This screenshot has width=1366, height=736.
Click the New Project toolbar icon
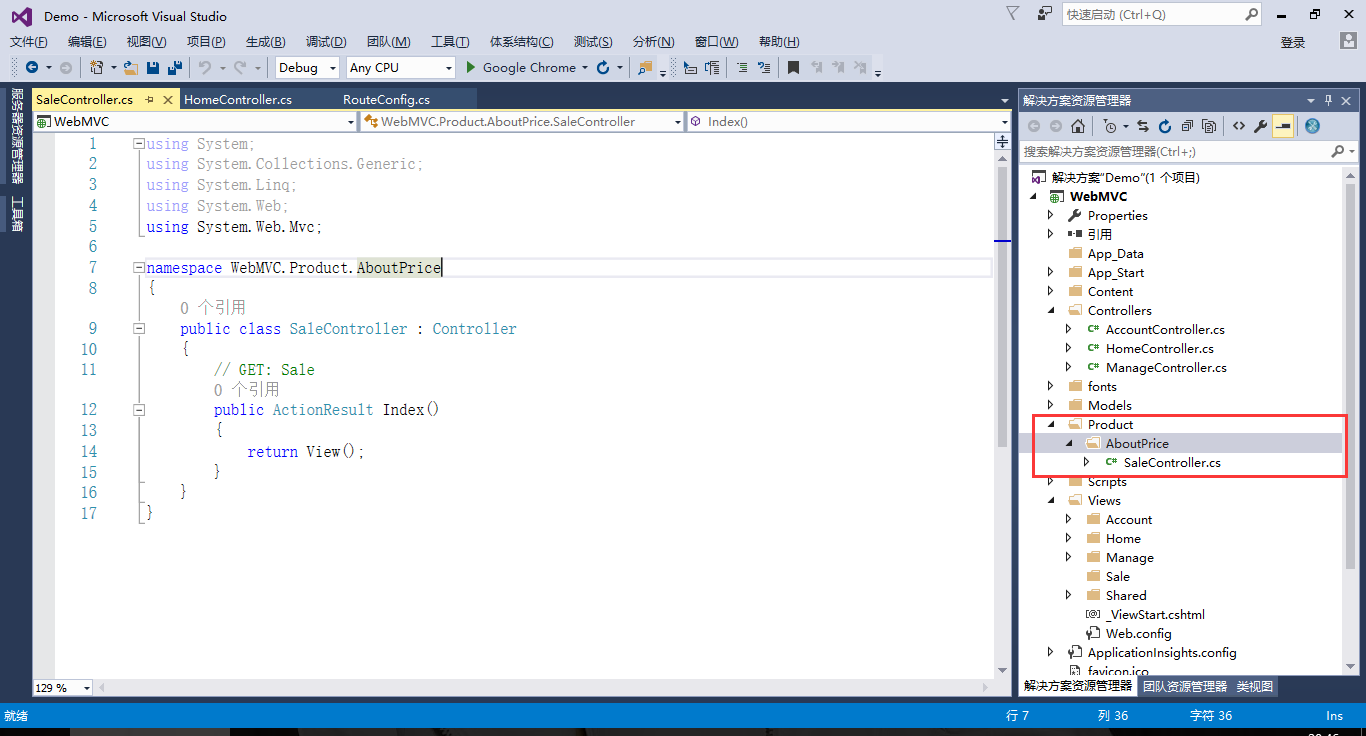(97, 68)
